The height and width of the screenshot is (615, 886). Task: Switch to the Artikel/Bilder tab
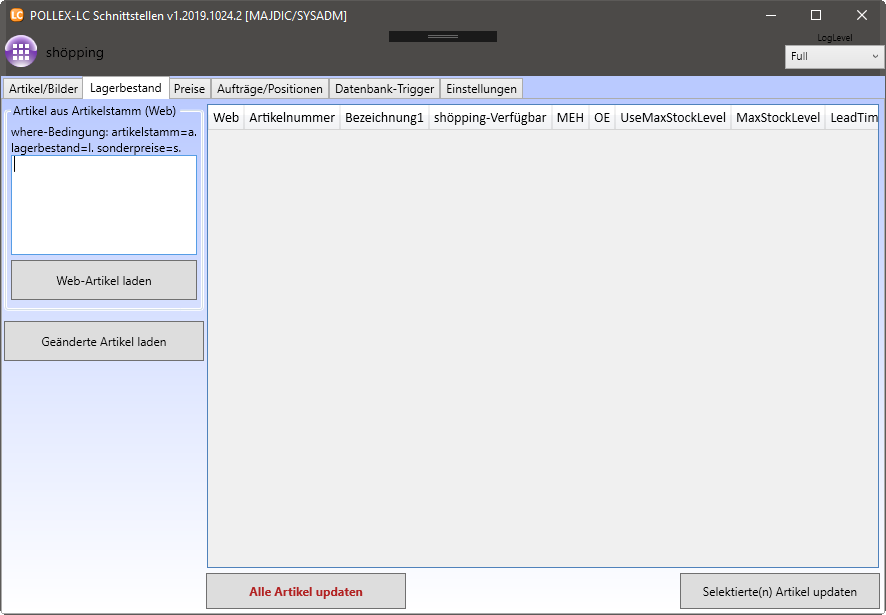pos(43,89)
